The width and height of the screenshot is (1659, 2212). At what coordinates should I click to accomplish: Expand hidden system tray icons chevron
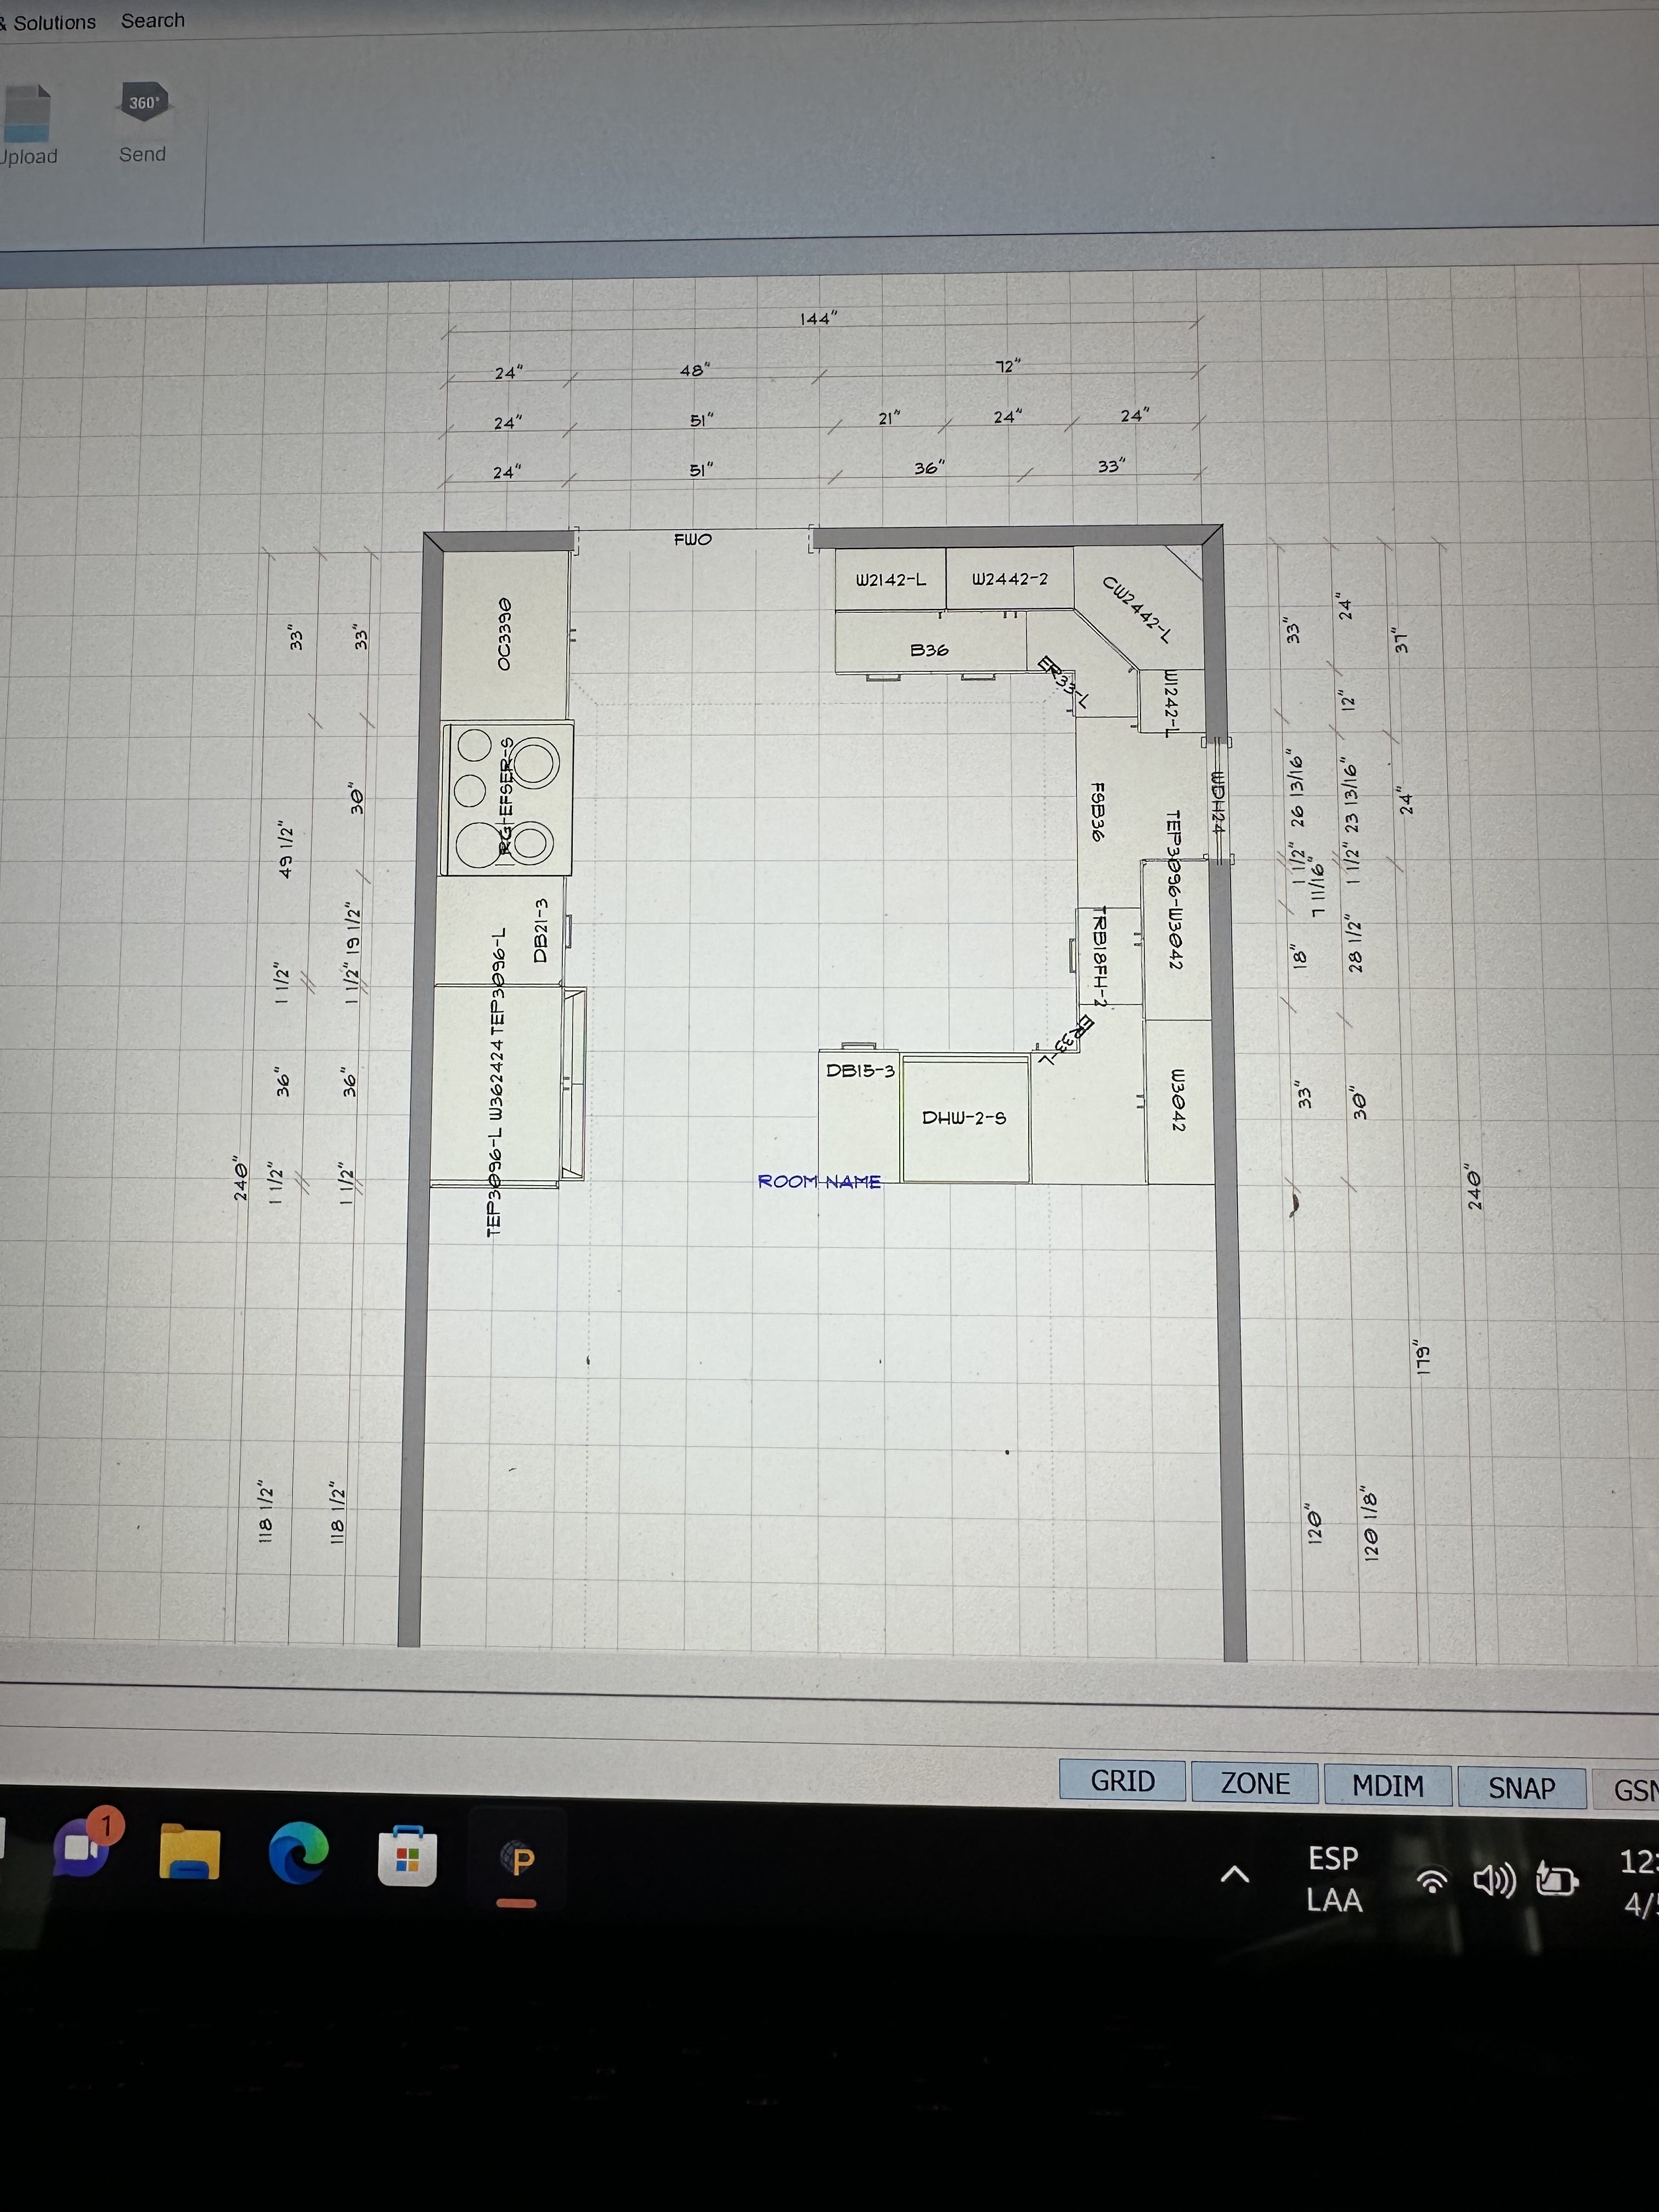[1235, 1875]
